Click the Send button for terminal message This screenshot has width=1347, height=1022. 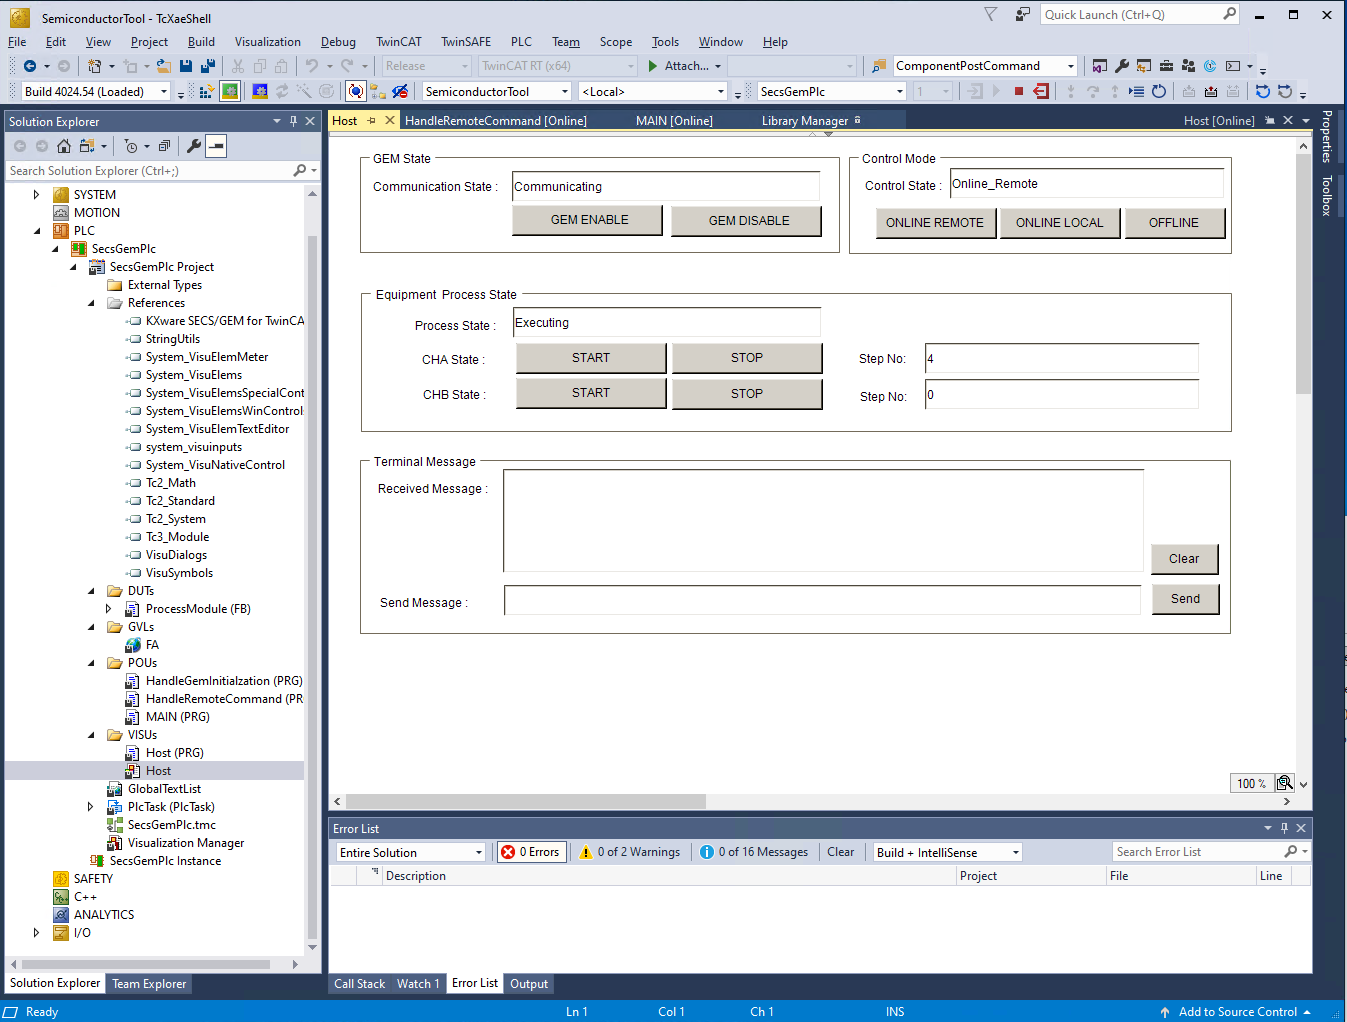[1185, 599]
